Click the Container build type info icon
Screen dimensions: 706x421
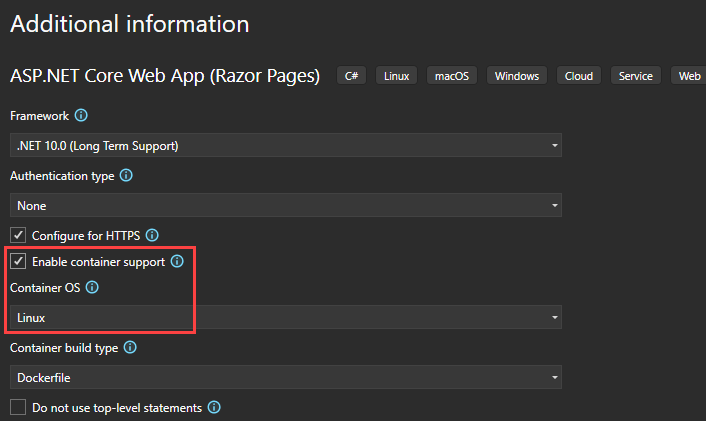tap(130, 348)
